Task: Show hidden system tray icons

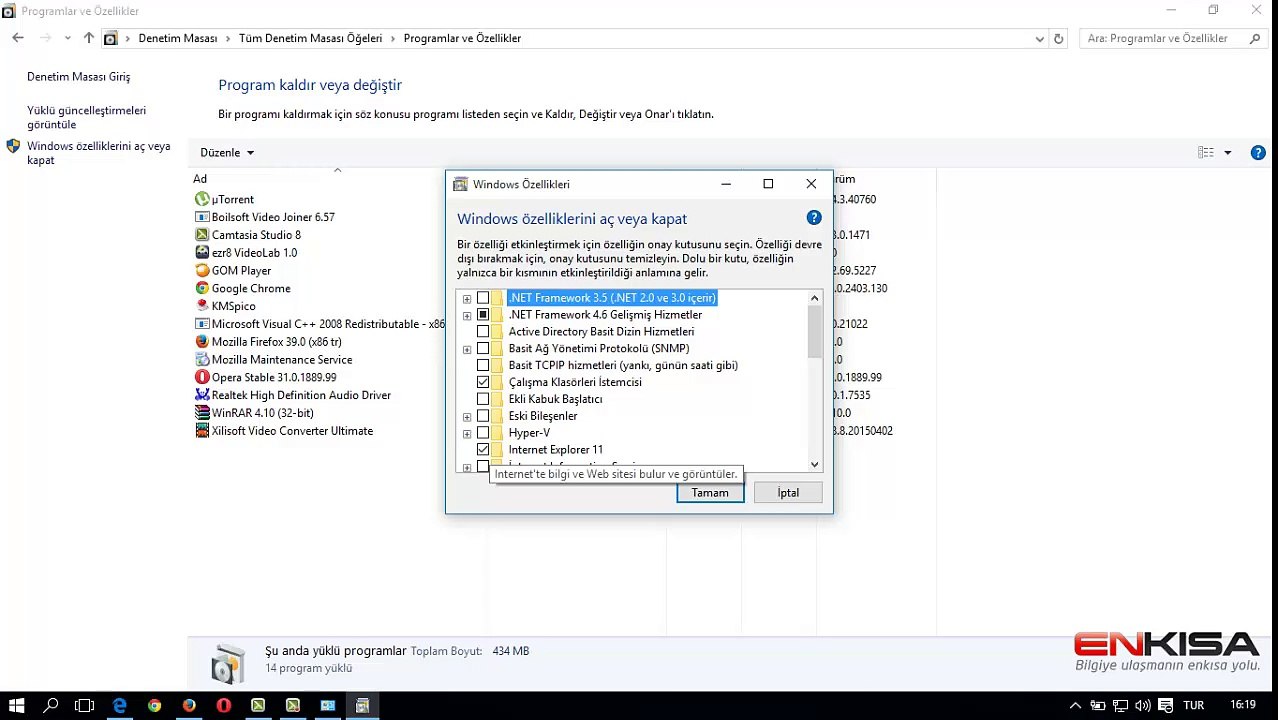Action: coord(1076,705)
